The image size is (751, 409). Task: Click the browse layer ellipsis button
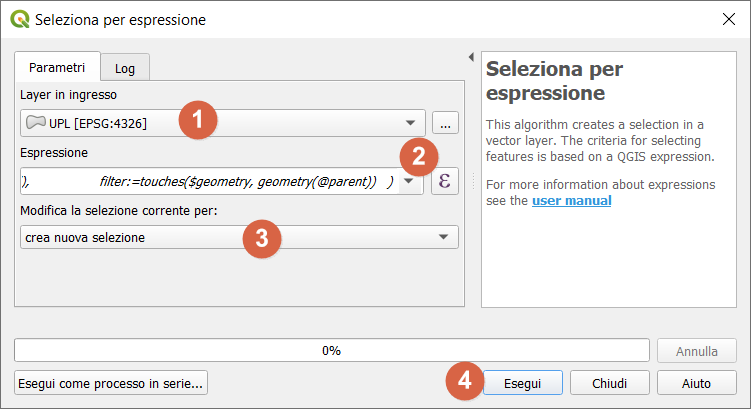[445, 123]
